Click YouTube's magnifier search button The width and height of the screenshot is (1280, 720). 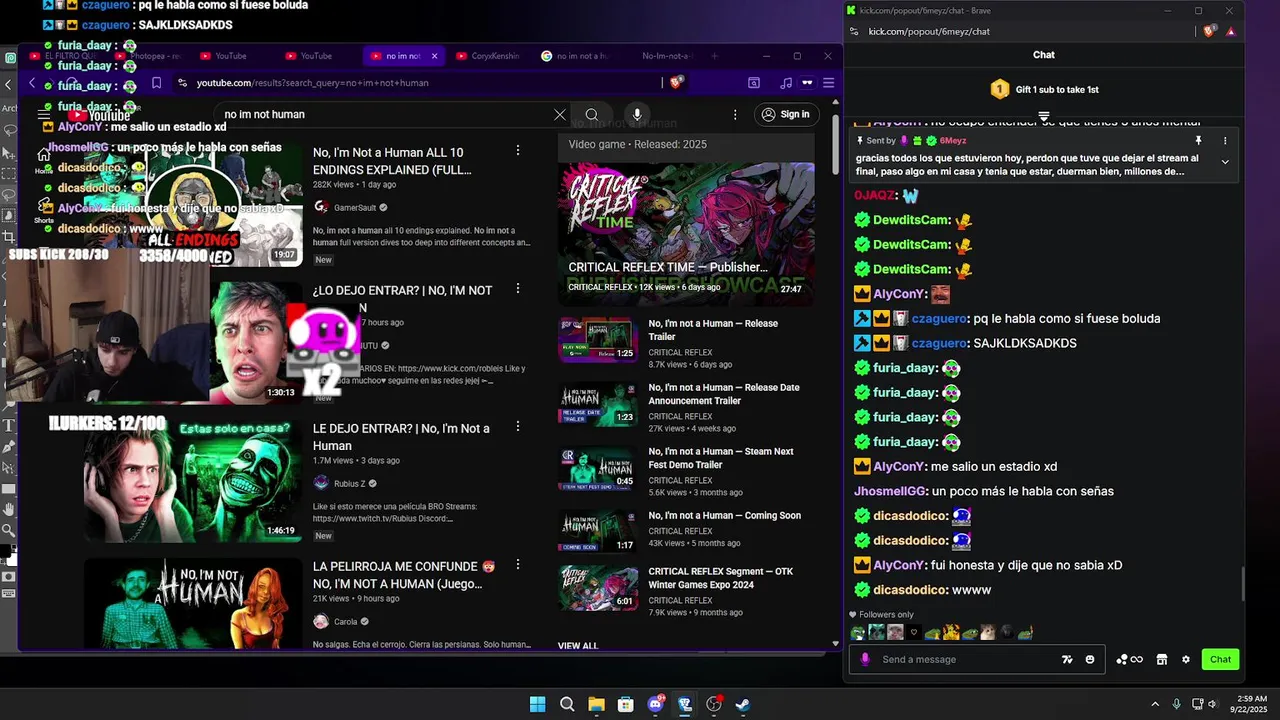tap(592, 115)
